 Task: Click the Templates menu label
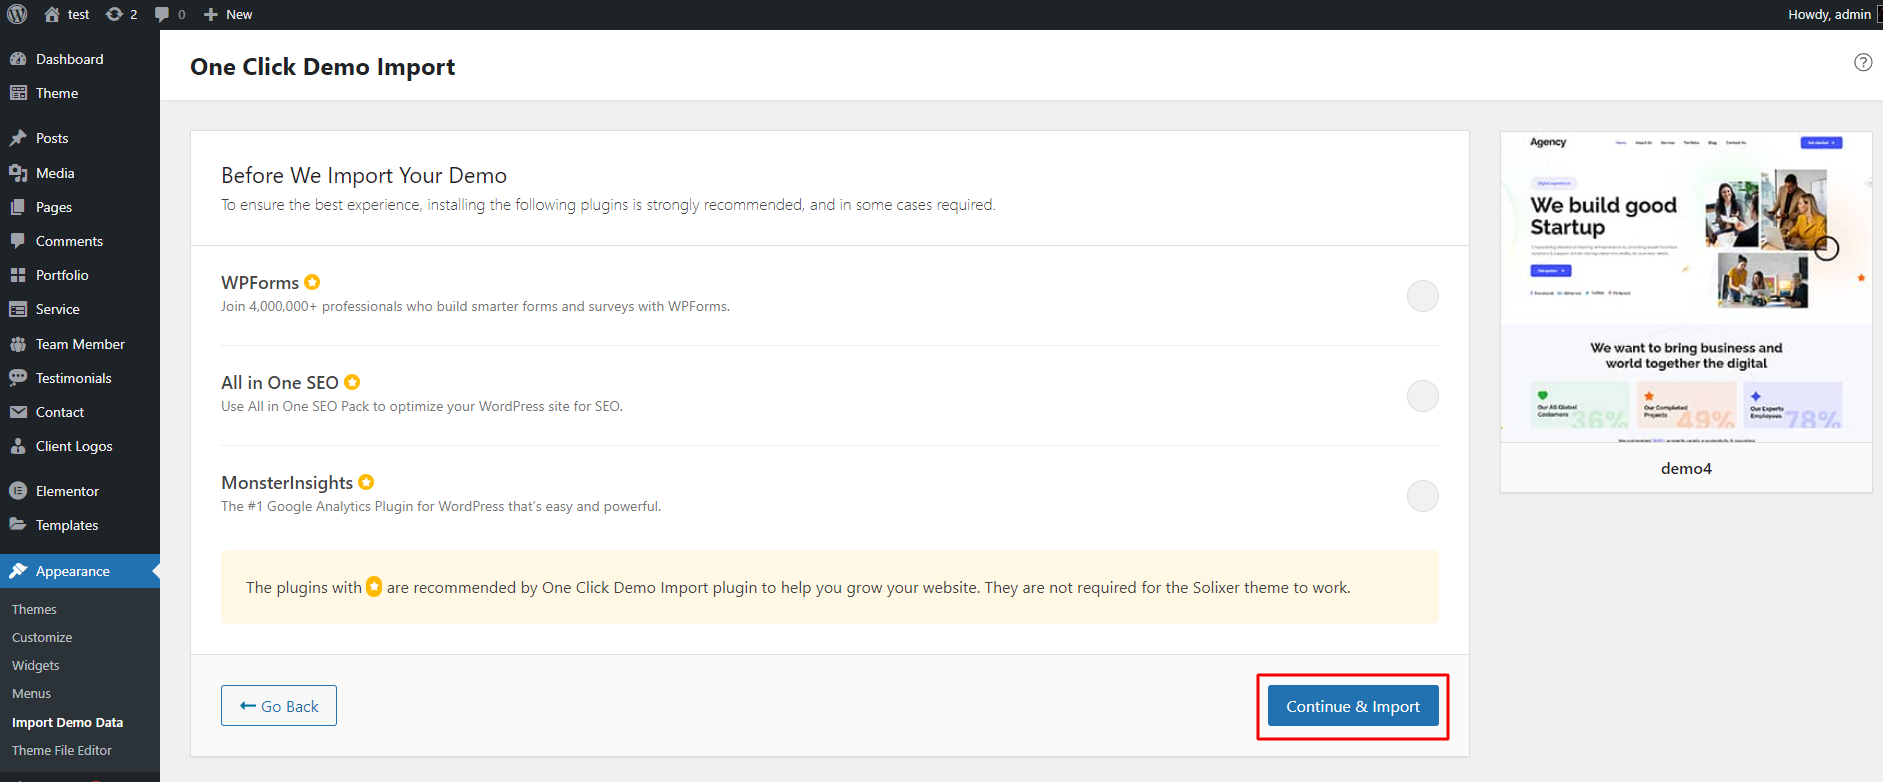[67, 525]
